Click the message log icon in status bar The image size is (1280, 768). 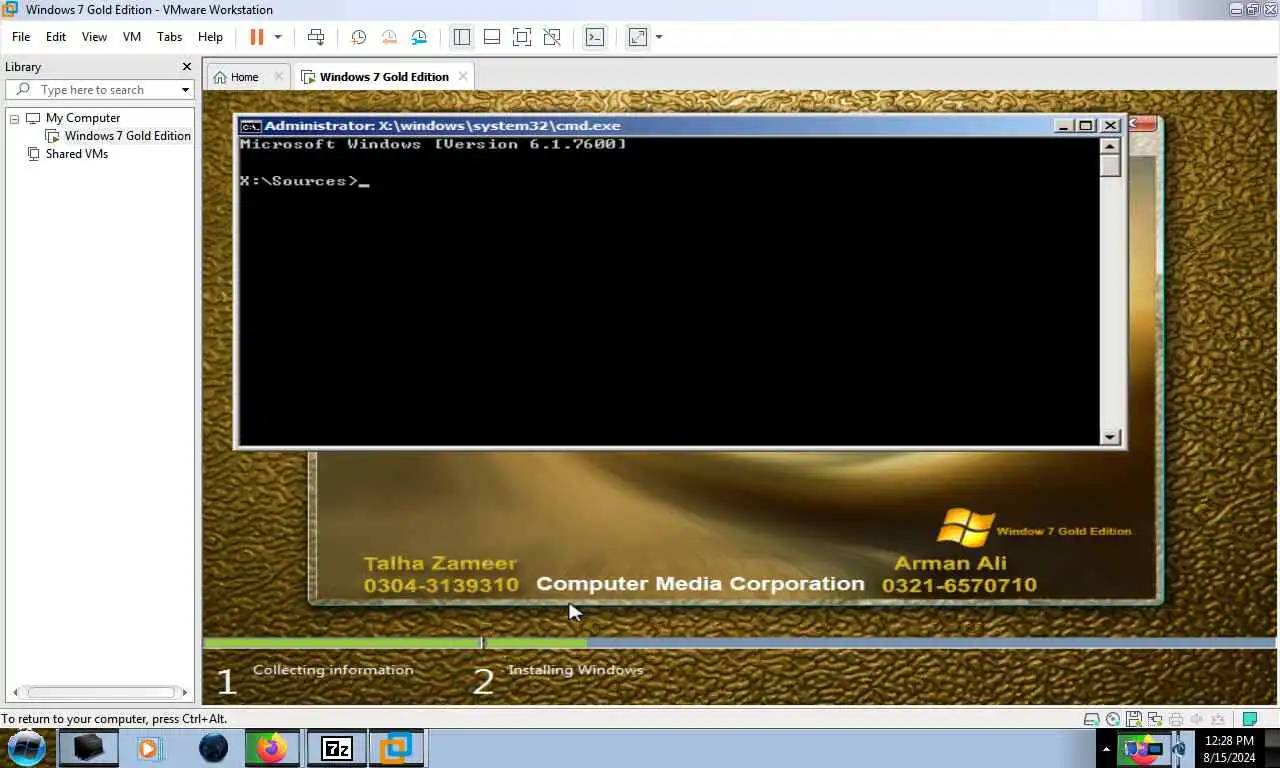1249,719
